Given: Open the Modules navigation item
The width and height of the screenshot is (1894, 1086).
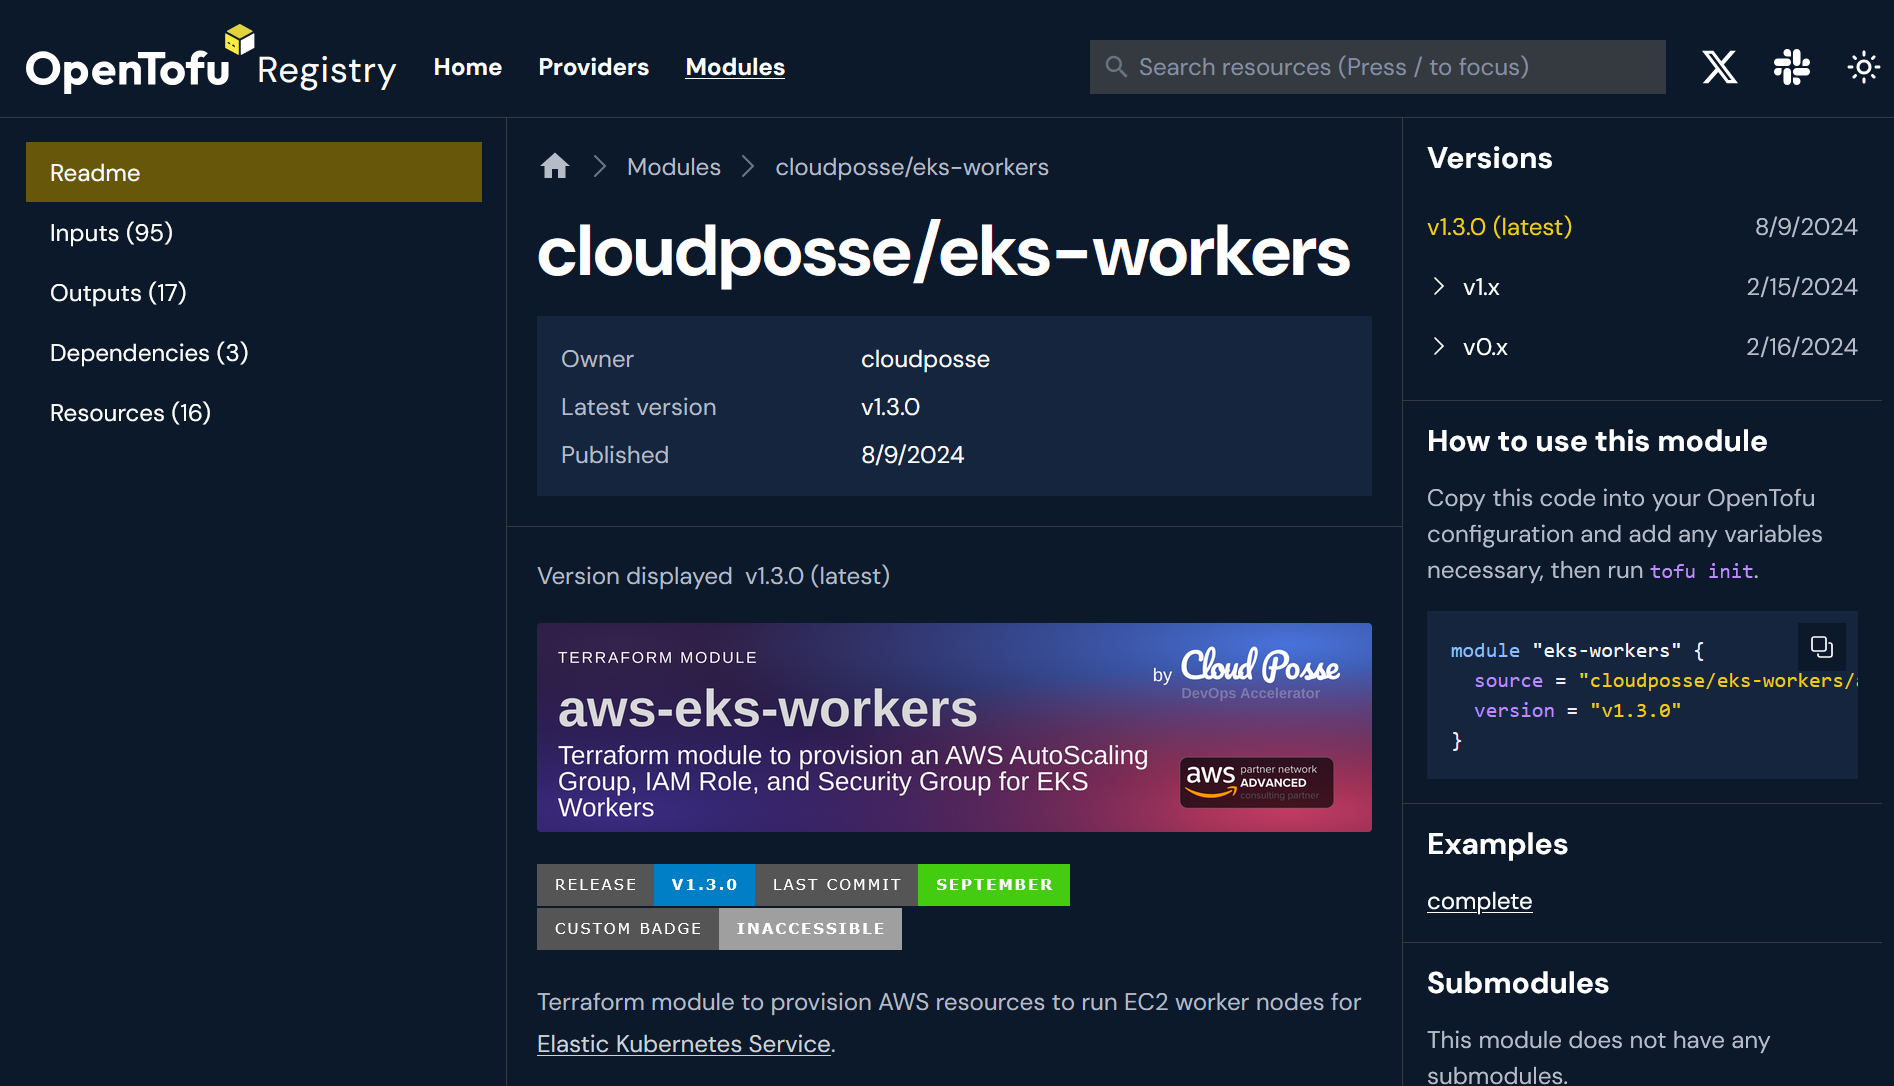Looking at the screenshot, I should pyautogui.click(x=735, y=67).
